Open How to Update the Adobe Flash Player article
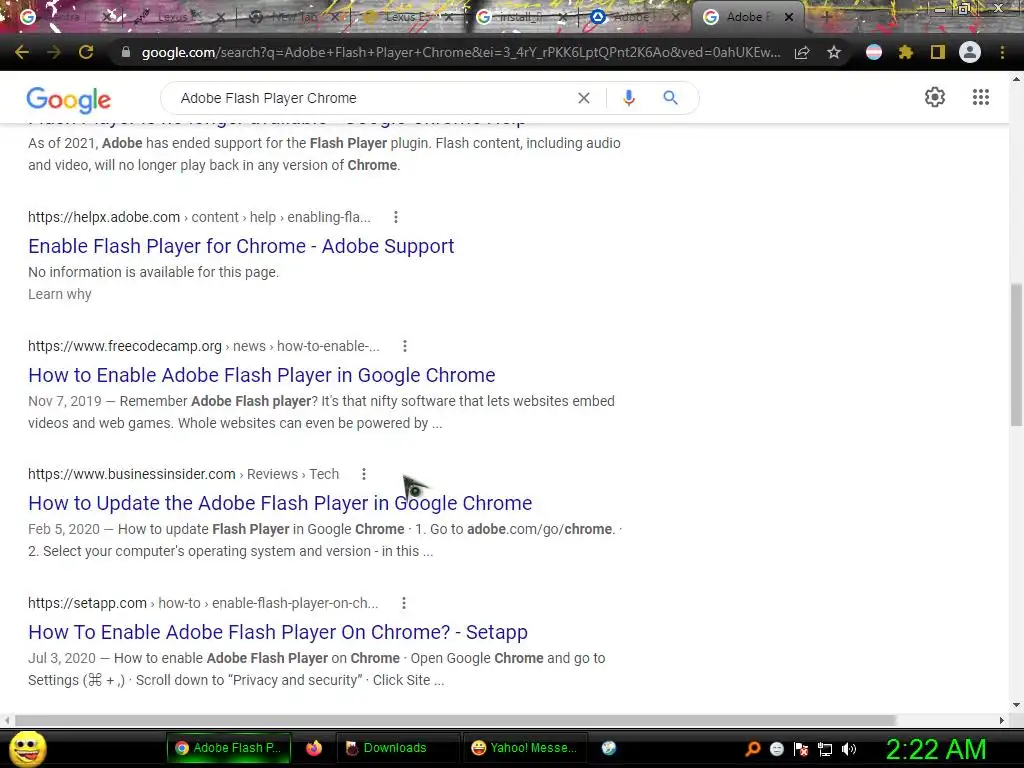The width and height of the screenshot is (1024, 768). (x=280, y=503)
